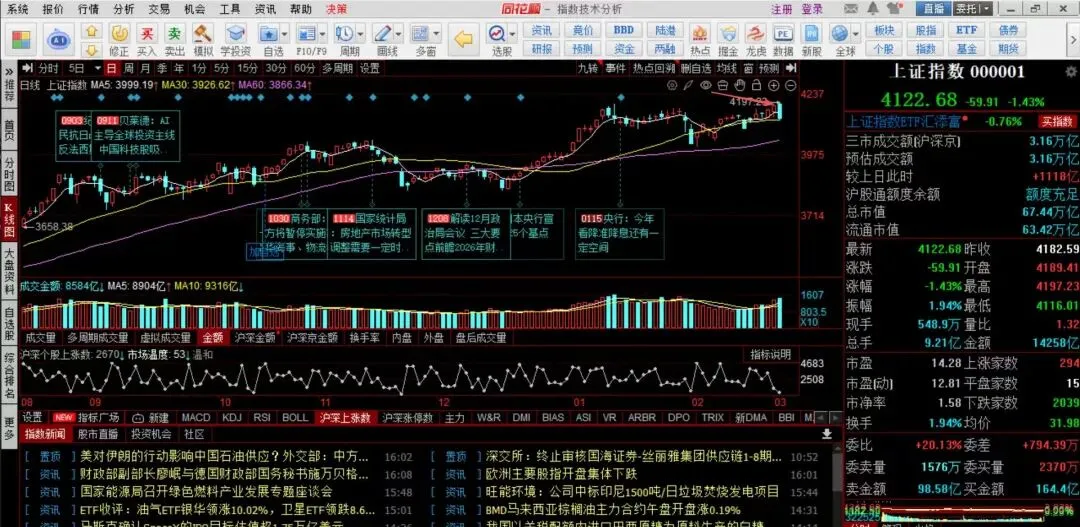This screenshot has height=527, width=1080.
Task: Open the 新股 new stocks icon
Action: click(811, 33)
